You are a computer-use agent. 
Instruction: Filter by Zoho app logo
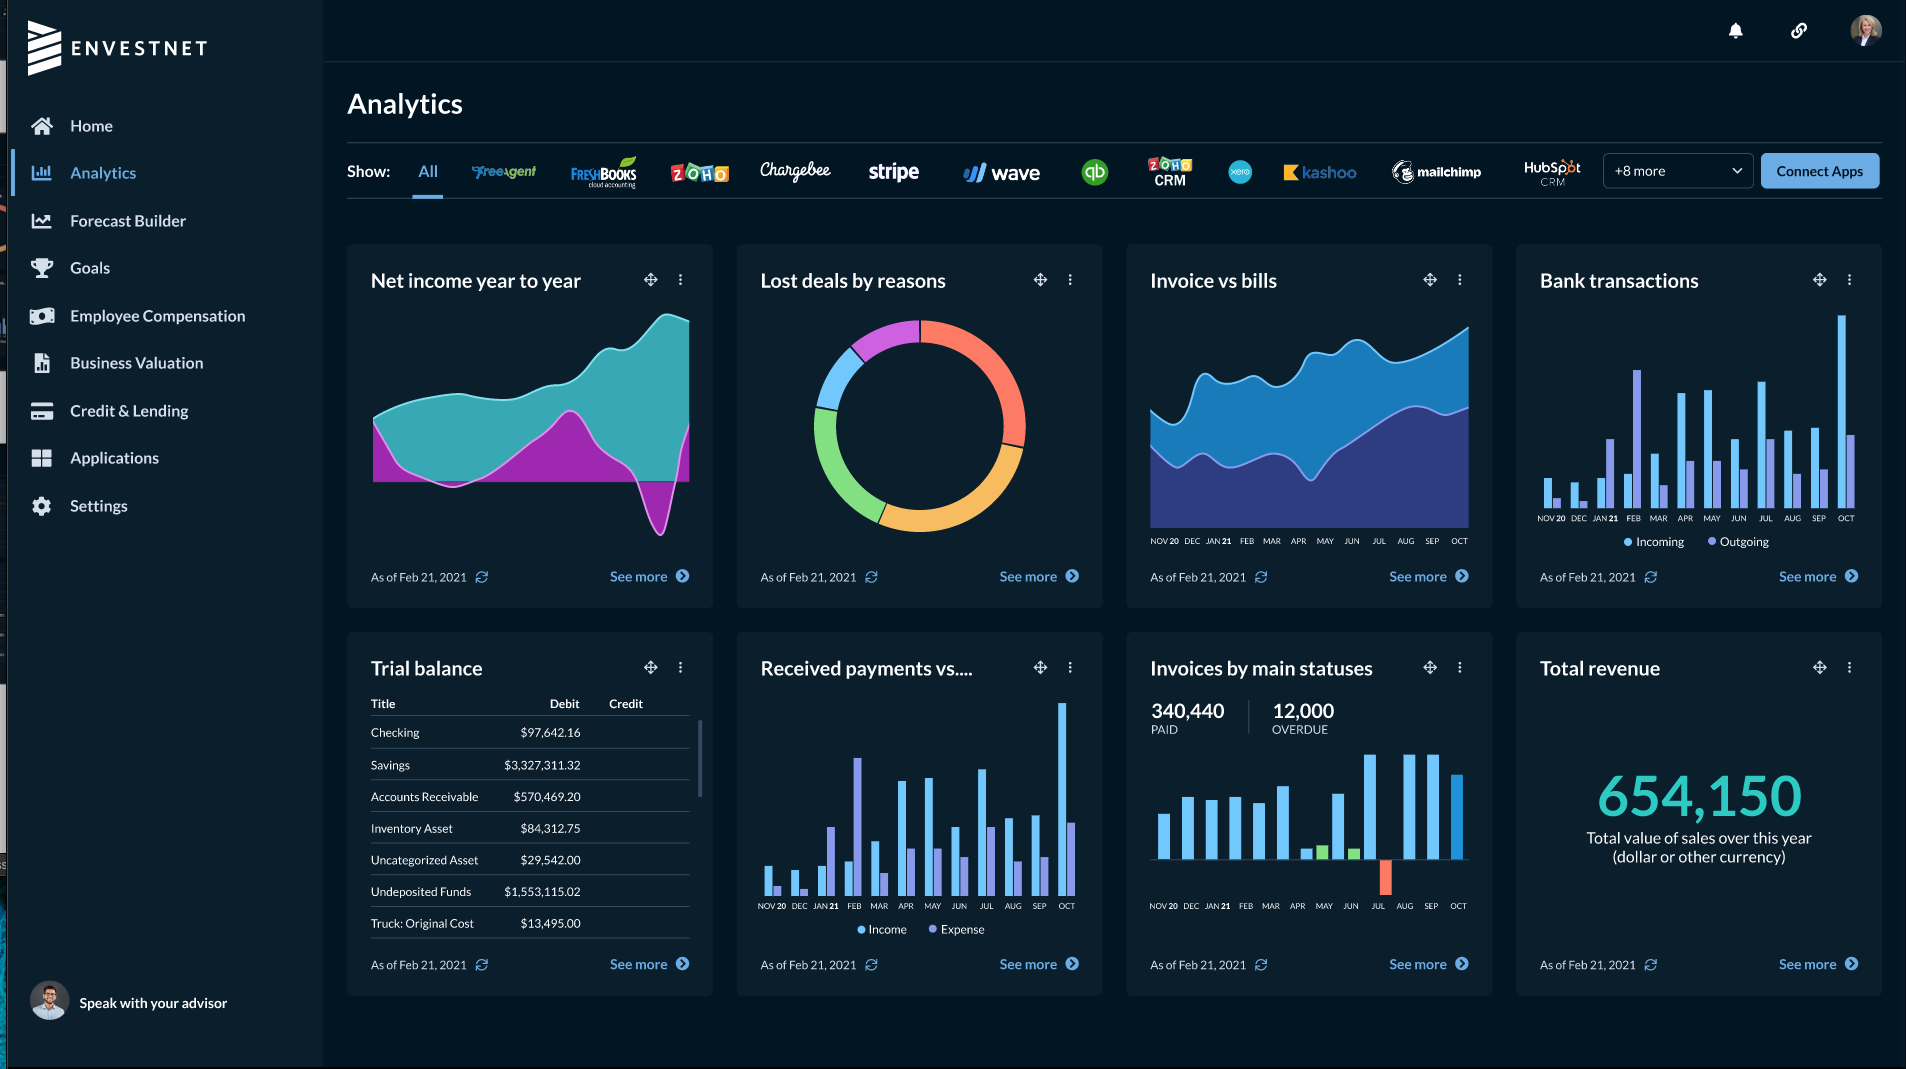(699, 173)
